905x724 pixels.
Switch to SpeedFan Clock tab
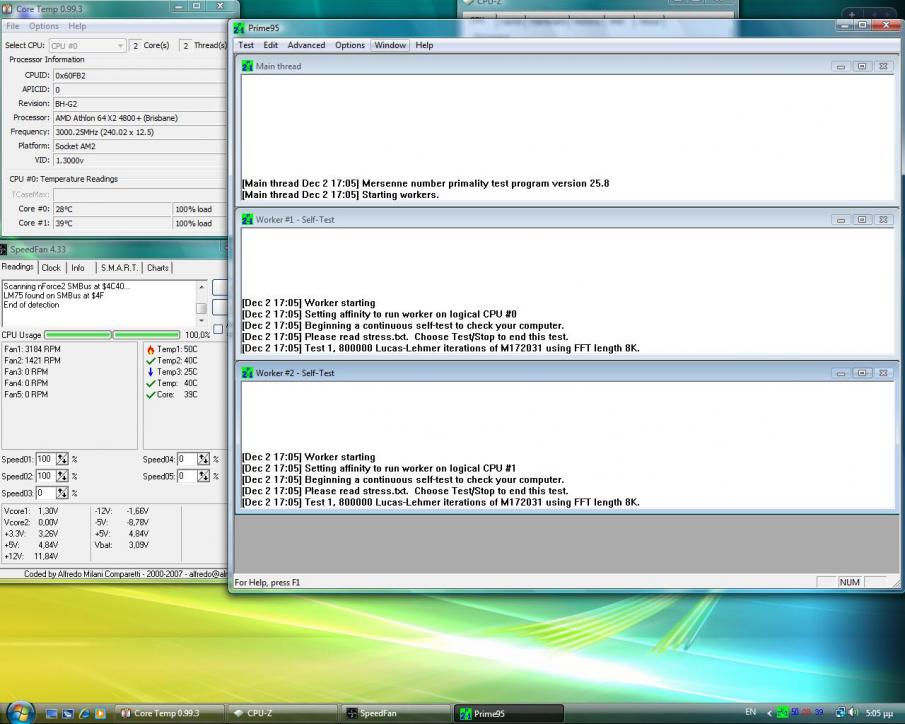[51, 268]
